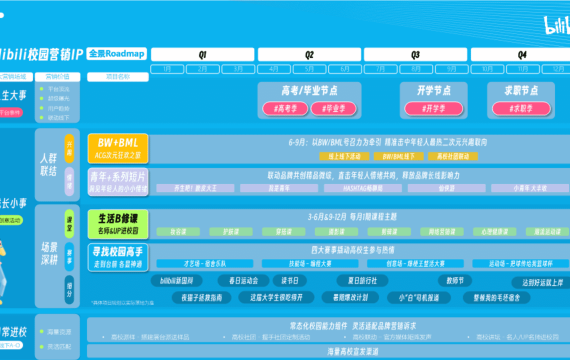Click the #求职季 pink tag

coord(521,108)
